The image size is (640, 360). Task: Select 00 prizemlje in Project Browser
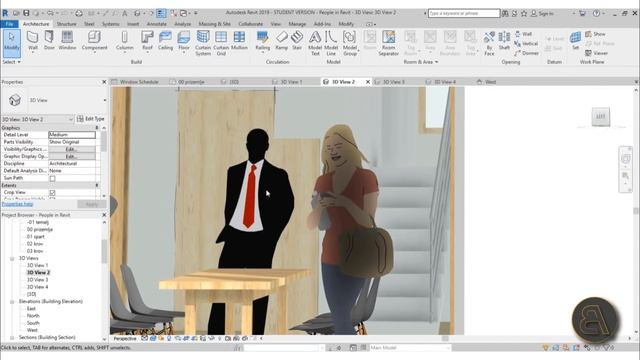(x=40, y=229)
